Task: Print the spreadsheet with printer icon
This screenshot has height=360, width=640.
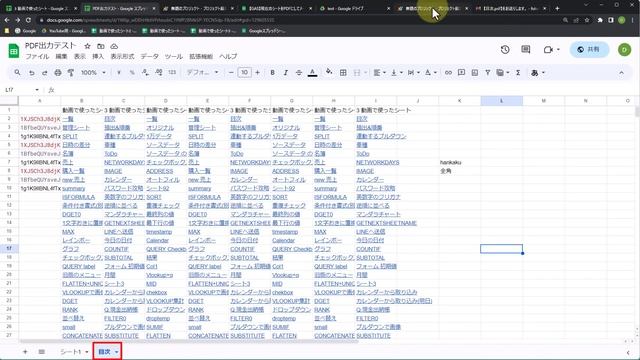Action: (58, 73)
